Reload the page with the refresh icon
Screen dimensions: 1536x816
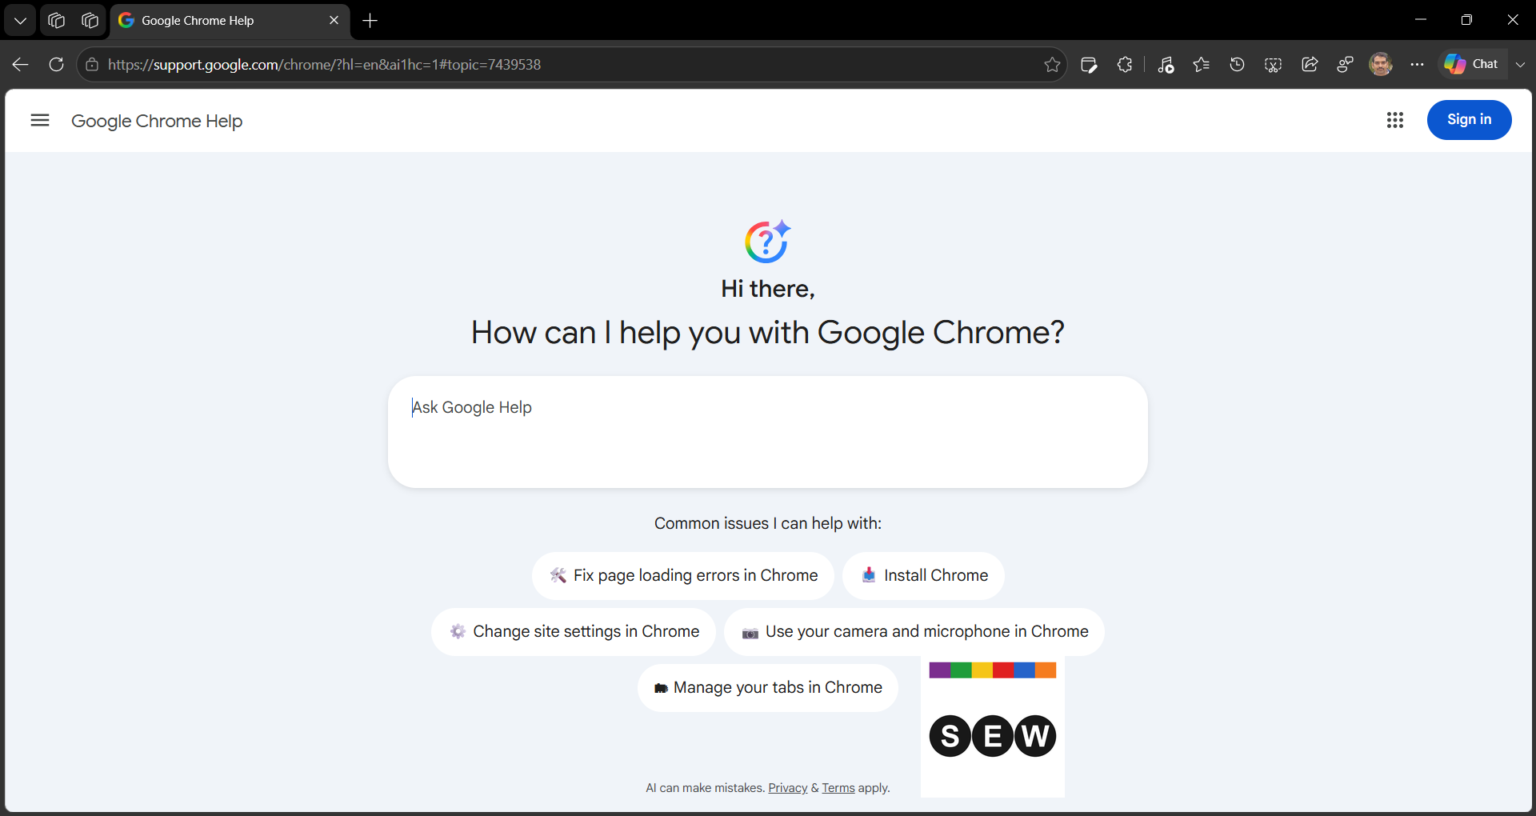pos(56,64)
